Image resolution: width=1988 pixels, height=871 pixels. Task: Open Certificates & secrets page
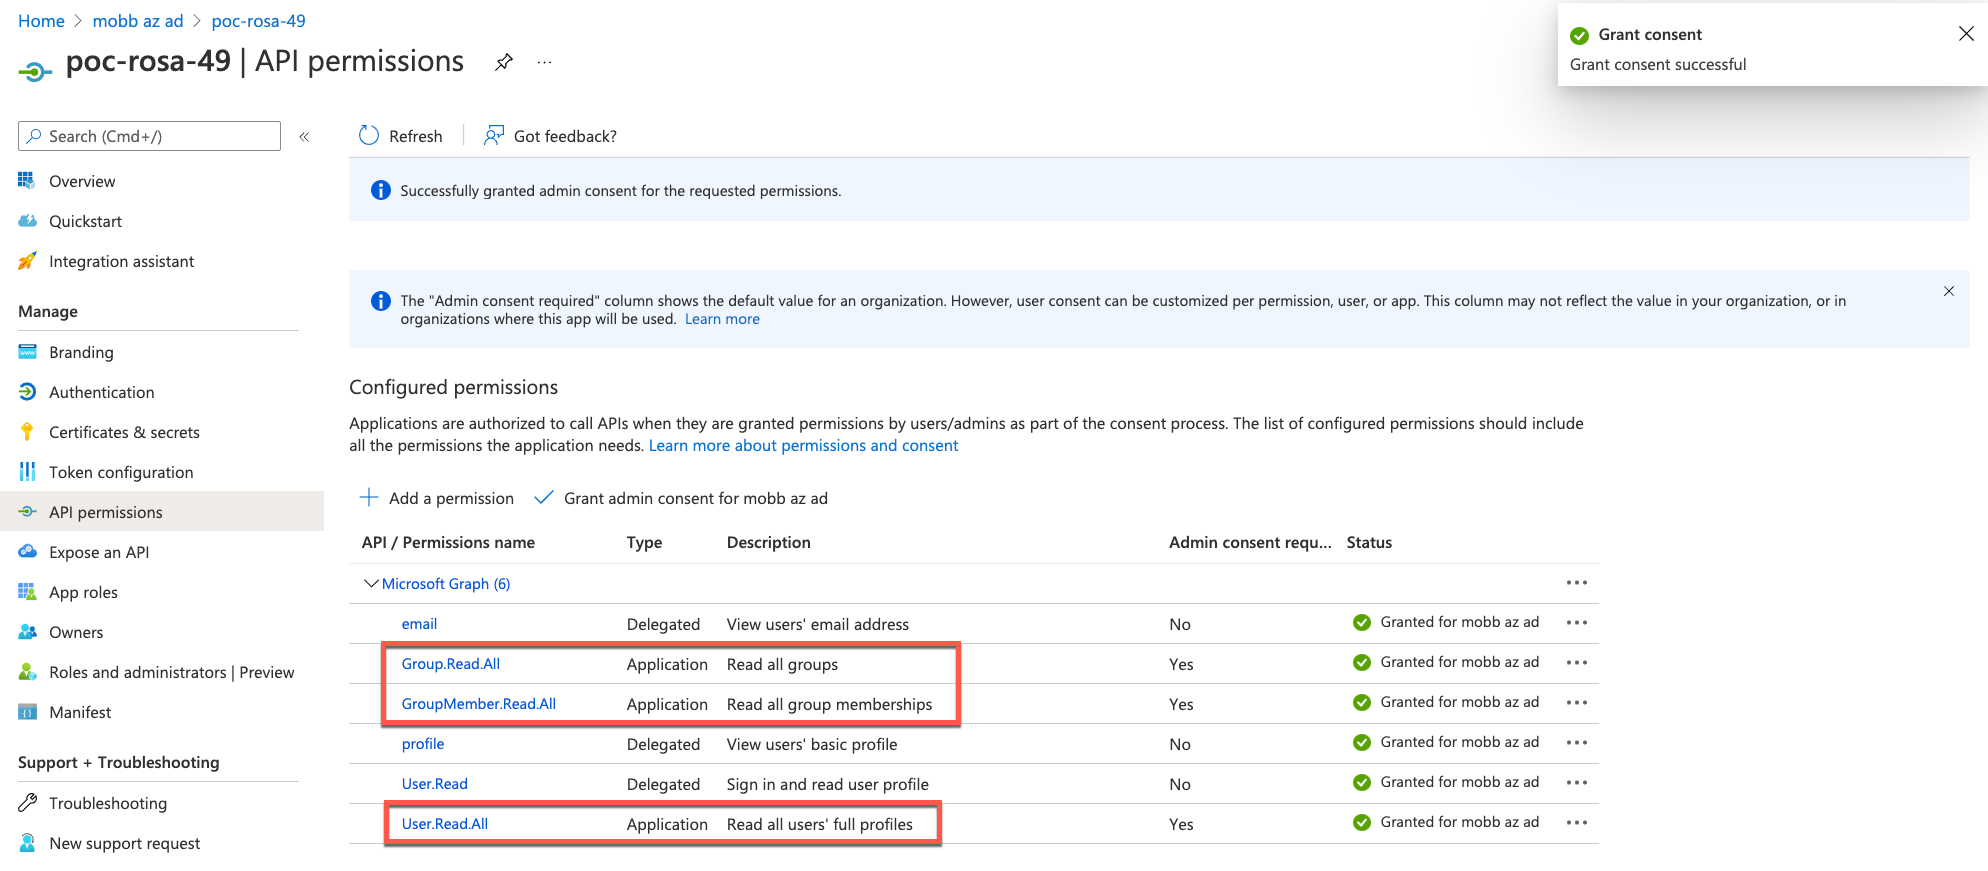[x=124, y=432]
